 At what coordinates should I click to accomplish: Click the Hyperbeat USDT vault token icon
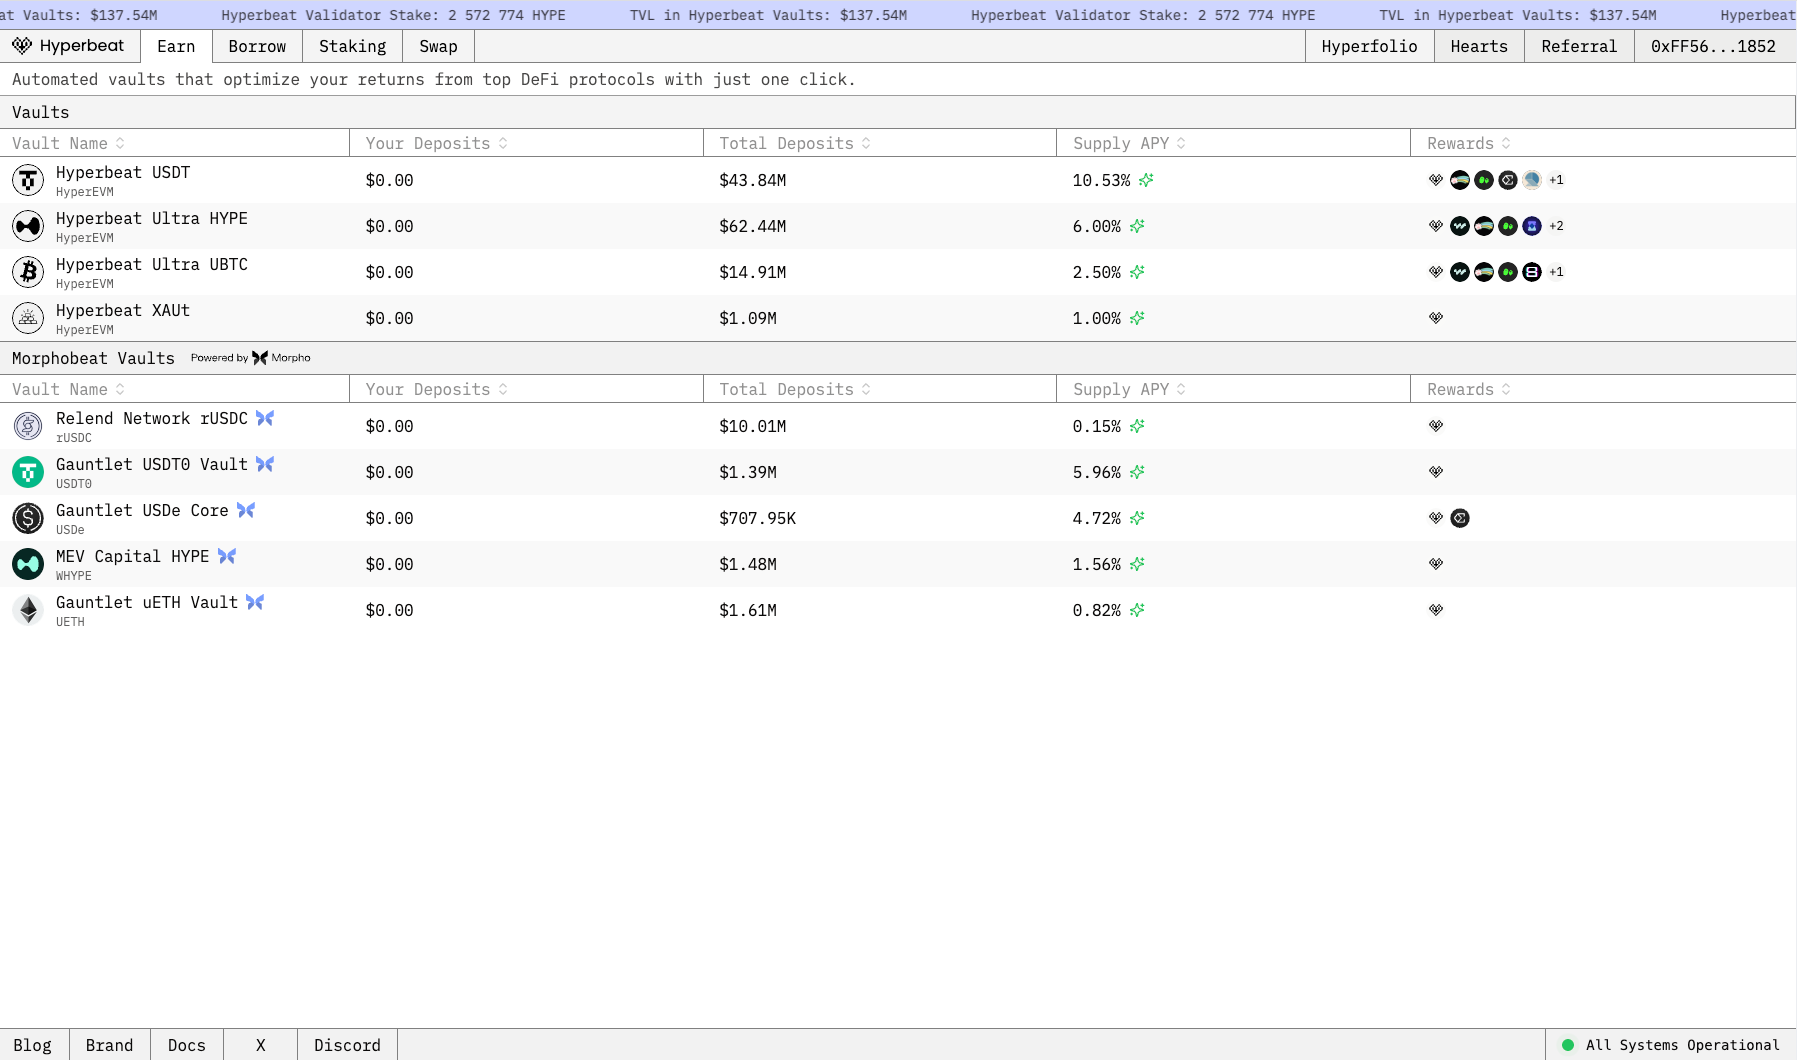pos(28,180)
